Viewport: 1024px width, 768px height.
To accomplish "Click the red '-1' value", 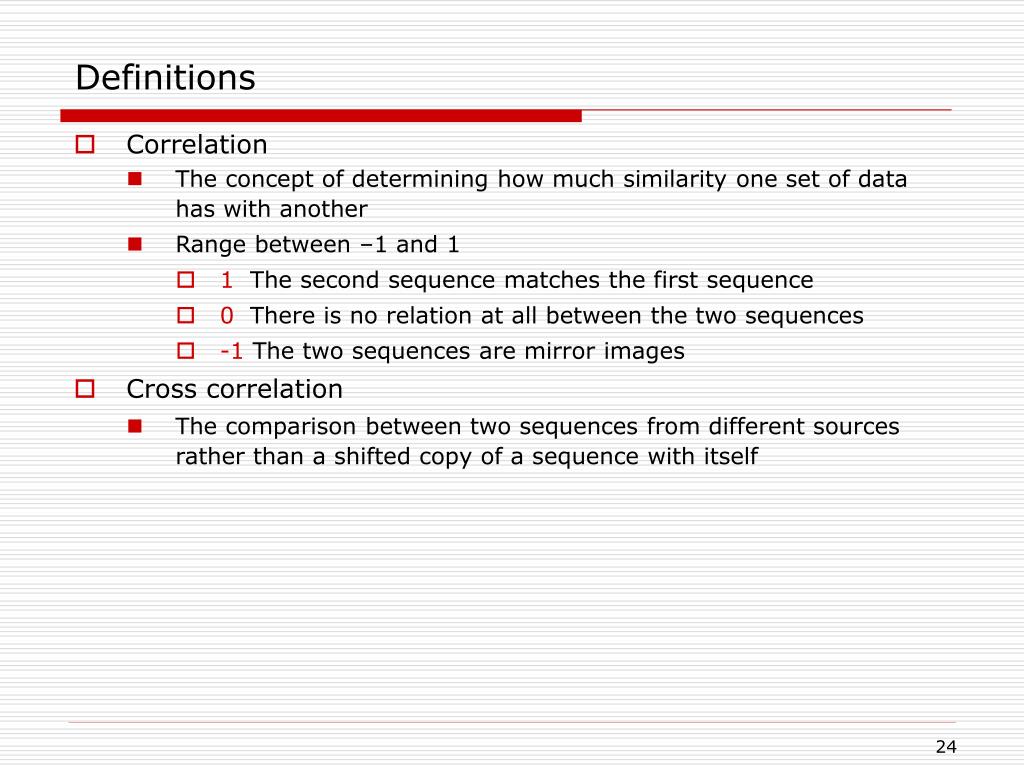I will point(231,351).
